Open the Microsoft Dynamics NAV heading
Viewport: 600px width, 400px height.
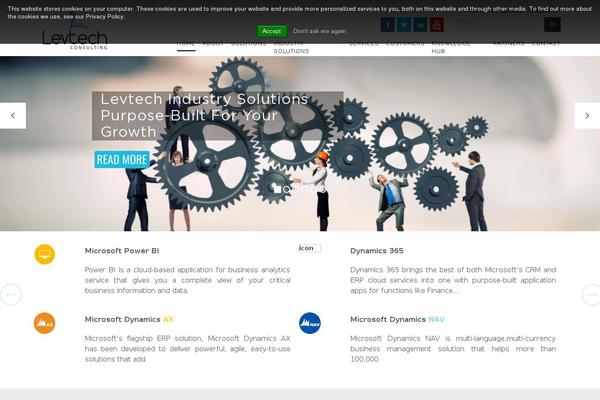[397, 319]
